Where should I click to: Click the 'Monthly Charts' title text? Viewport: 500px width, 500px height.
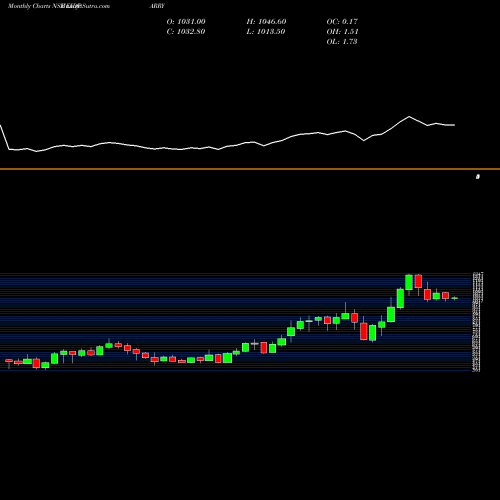coord(29,6)
